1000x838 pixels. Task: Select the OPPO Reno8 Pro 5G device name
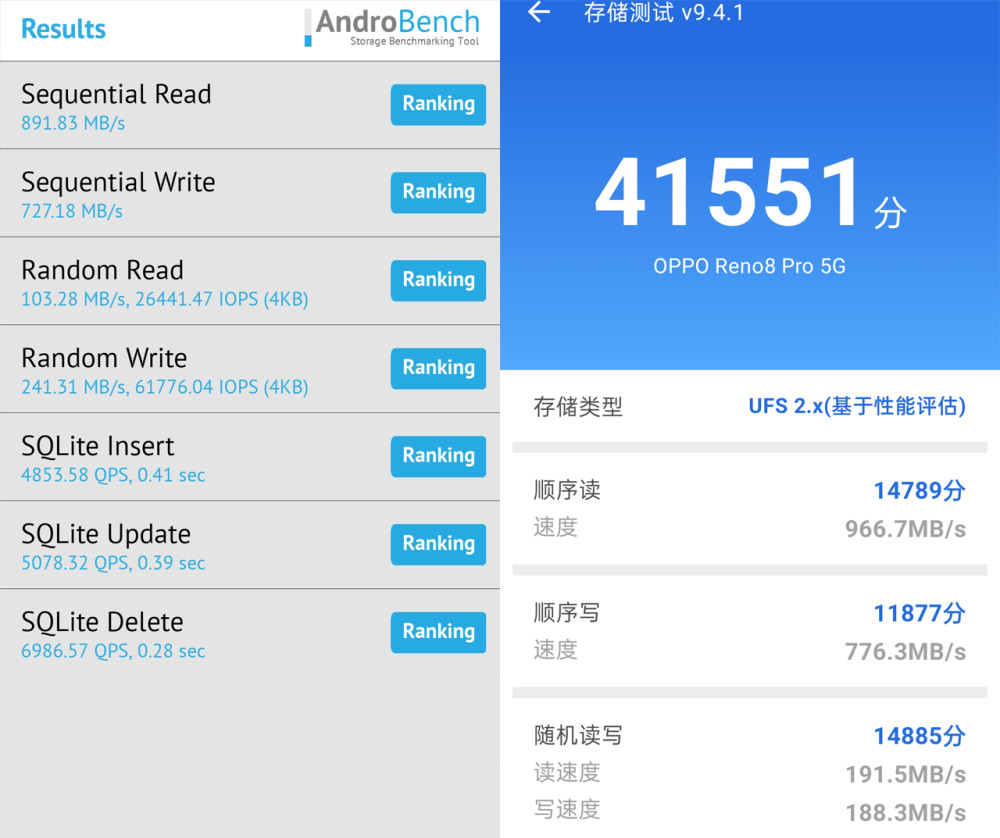click(x=749, y=267)
